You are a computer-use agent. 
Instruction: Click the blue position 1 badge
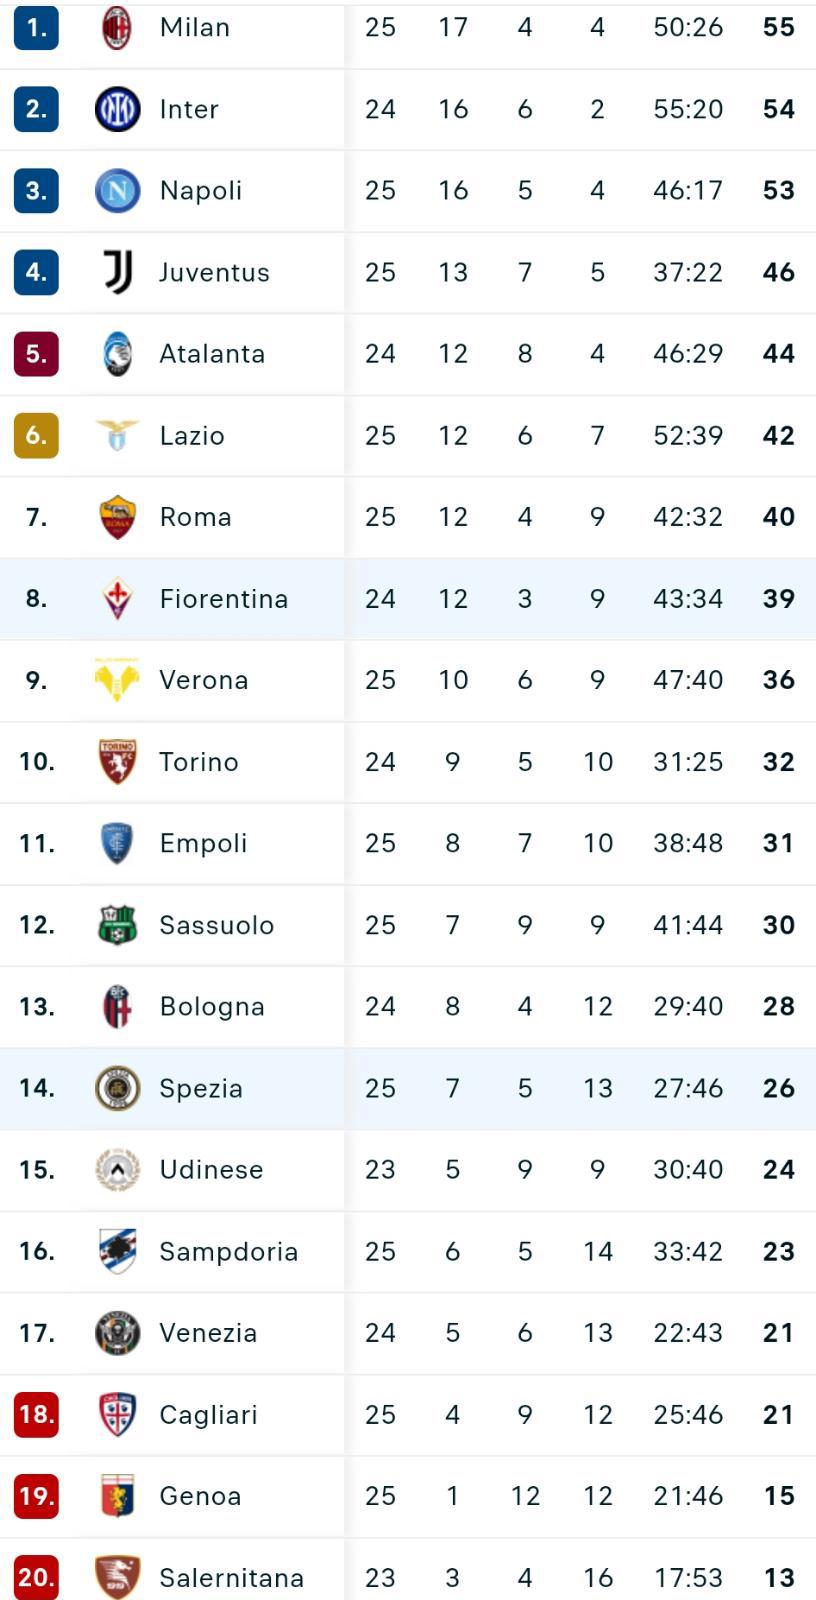[x=36, y=27]
